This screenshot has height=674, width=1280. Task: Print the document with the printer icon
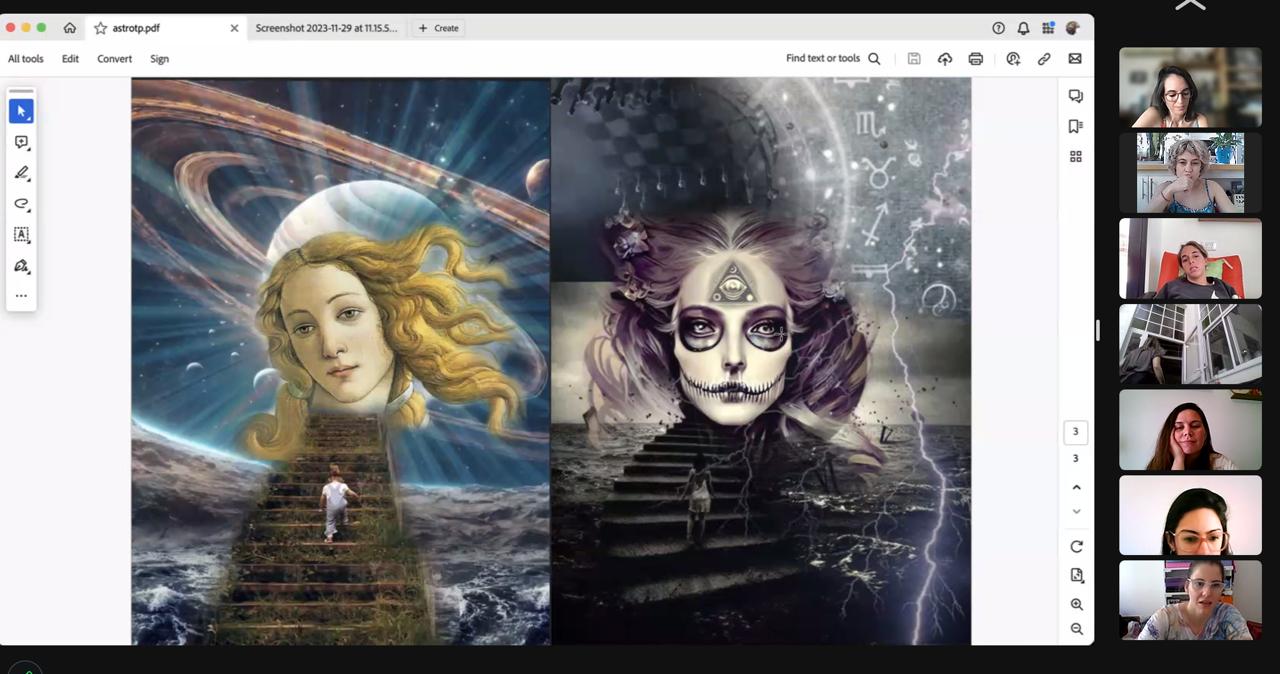(x=976, y=59)
